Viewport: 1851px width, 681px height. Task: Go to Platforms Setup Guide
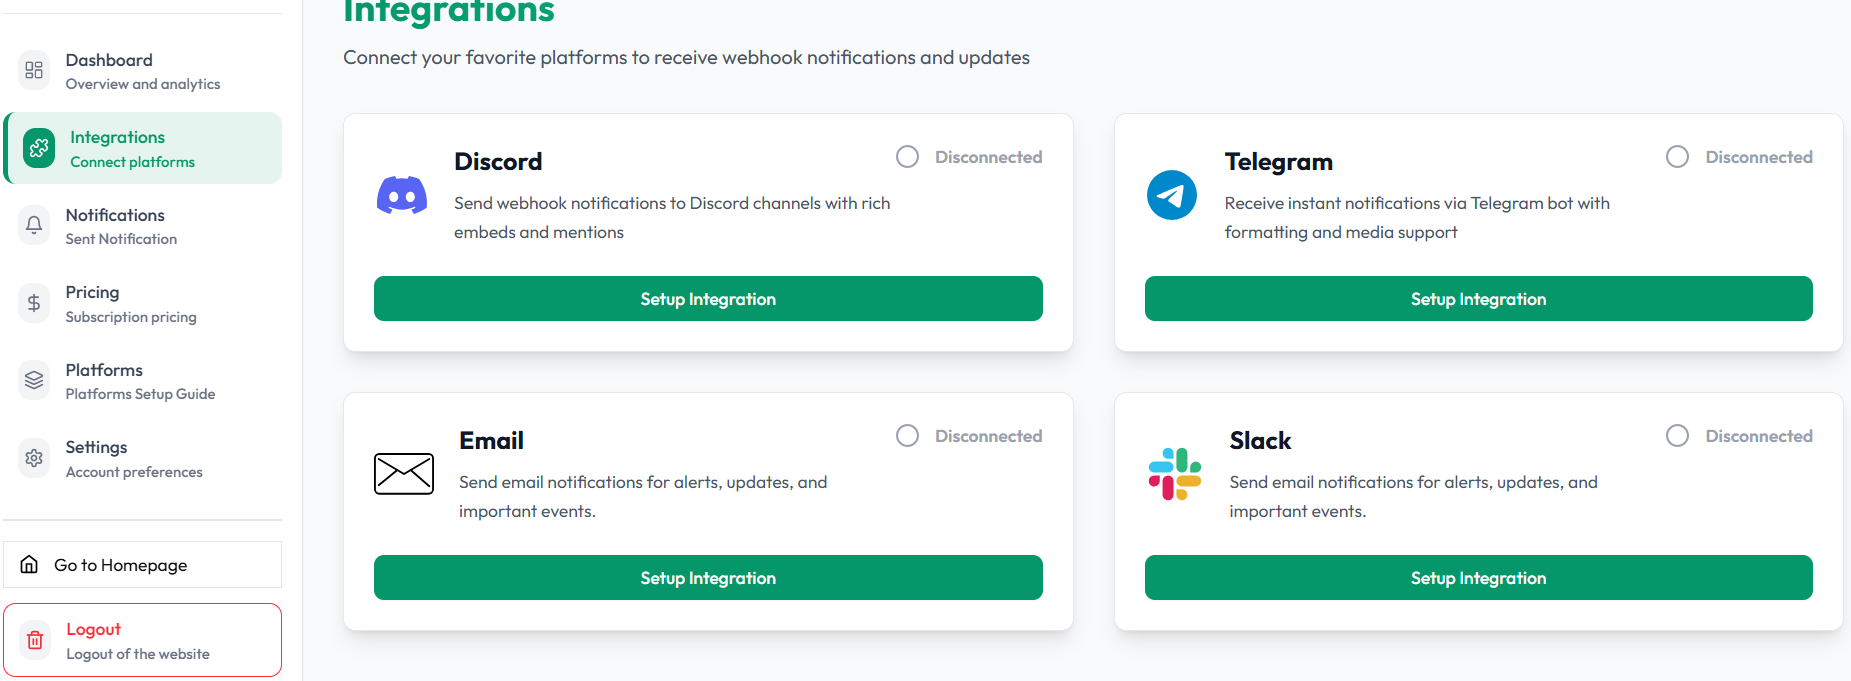[140, 381]
